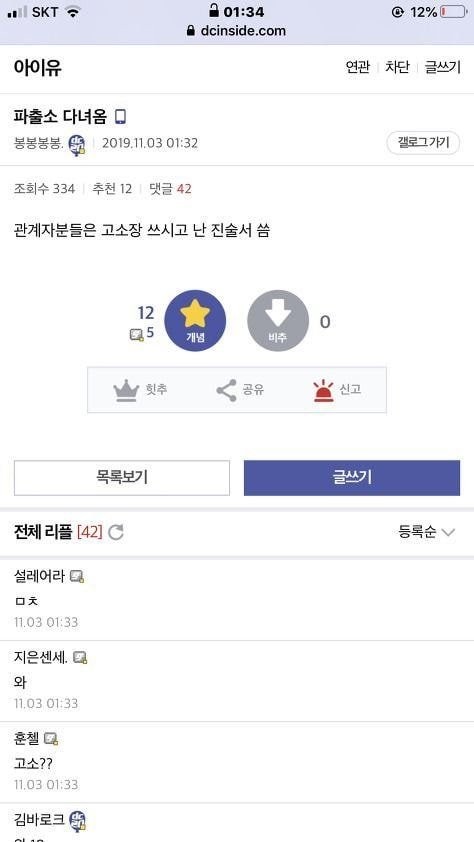474x842 pixels.
Task: Tap the dcinside.com address bar
Action: click(237, 31)
